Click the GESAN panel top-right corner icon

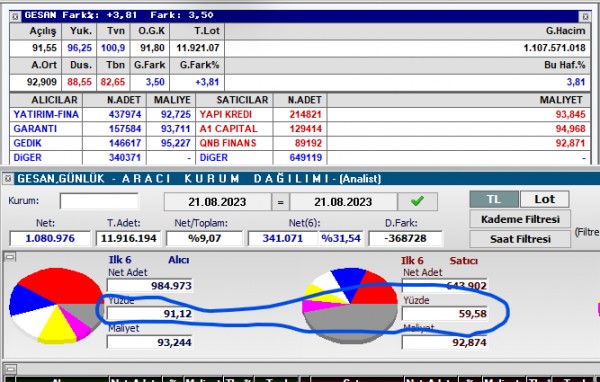(585, 16)
